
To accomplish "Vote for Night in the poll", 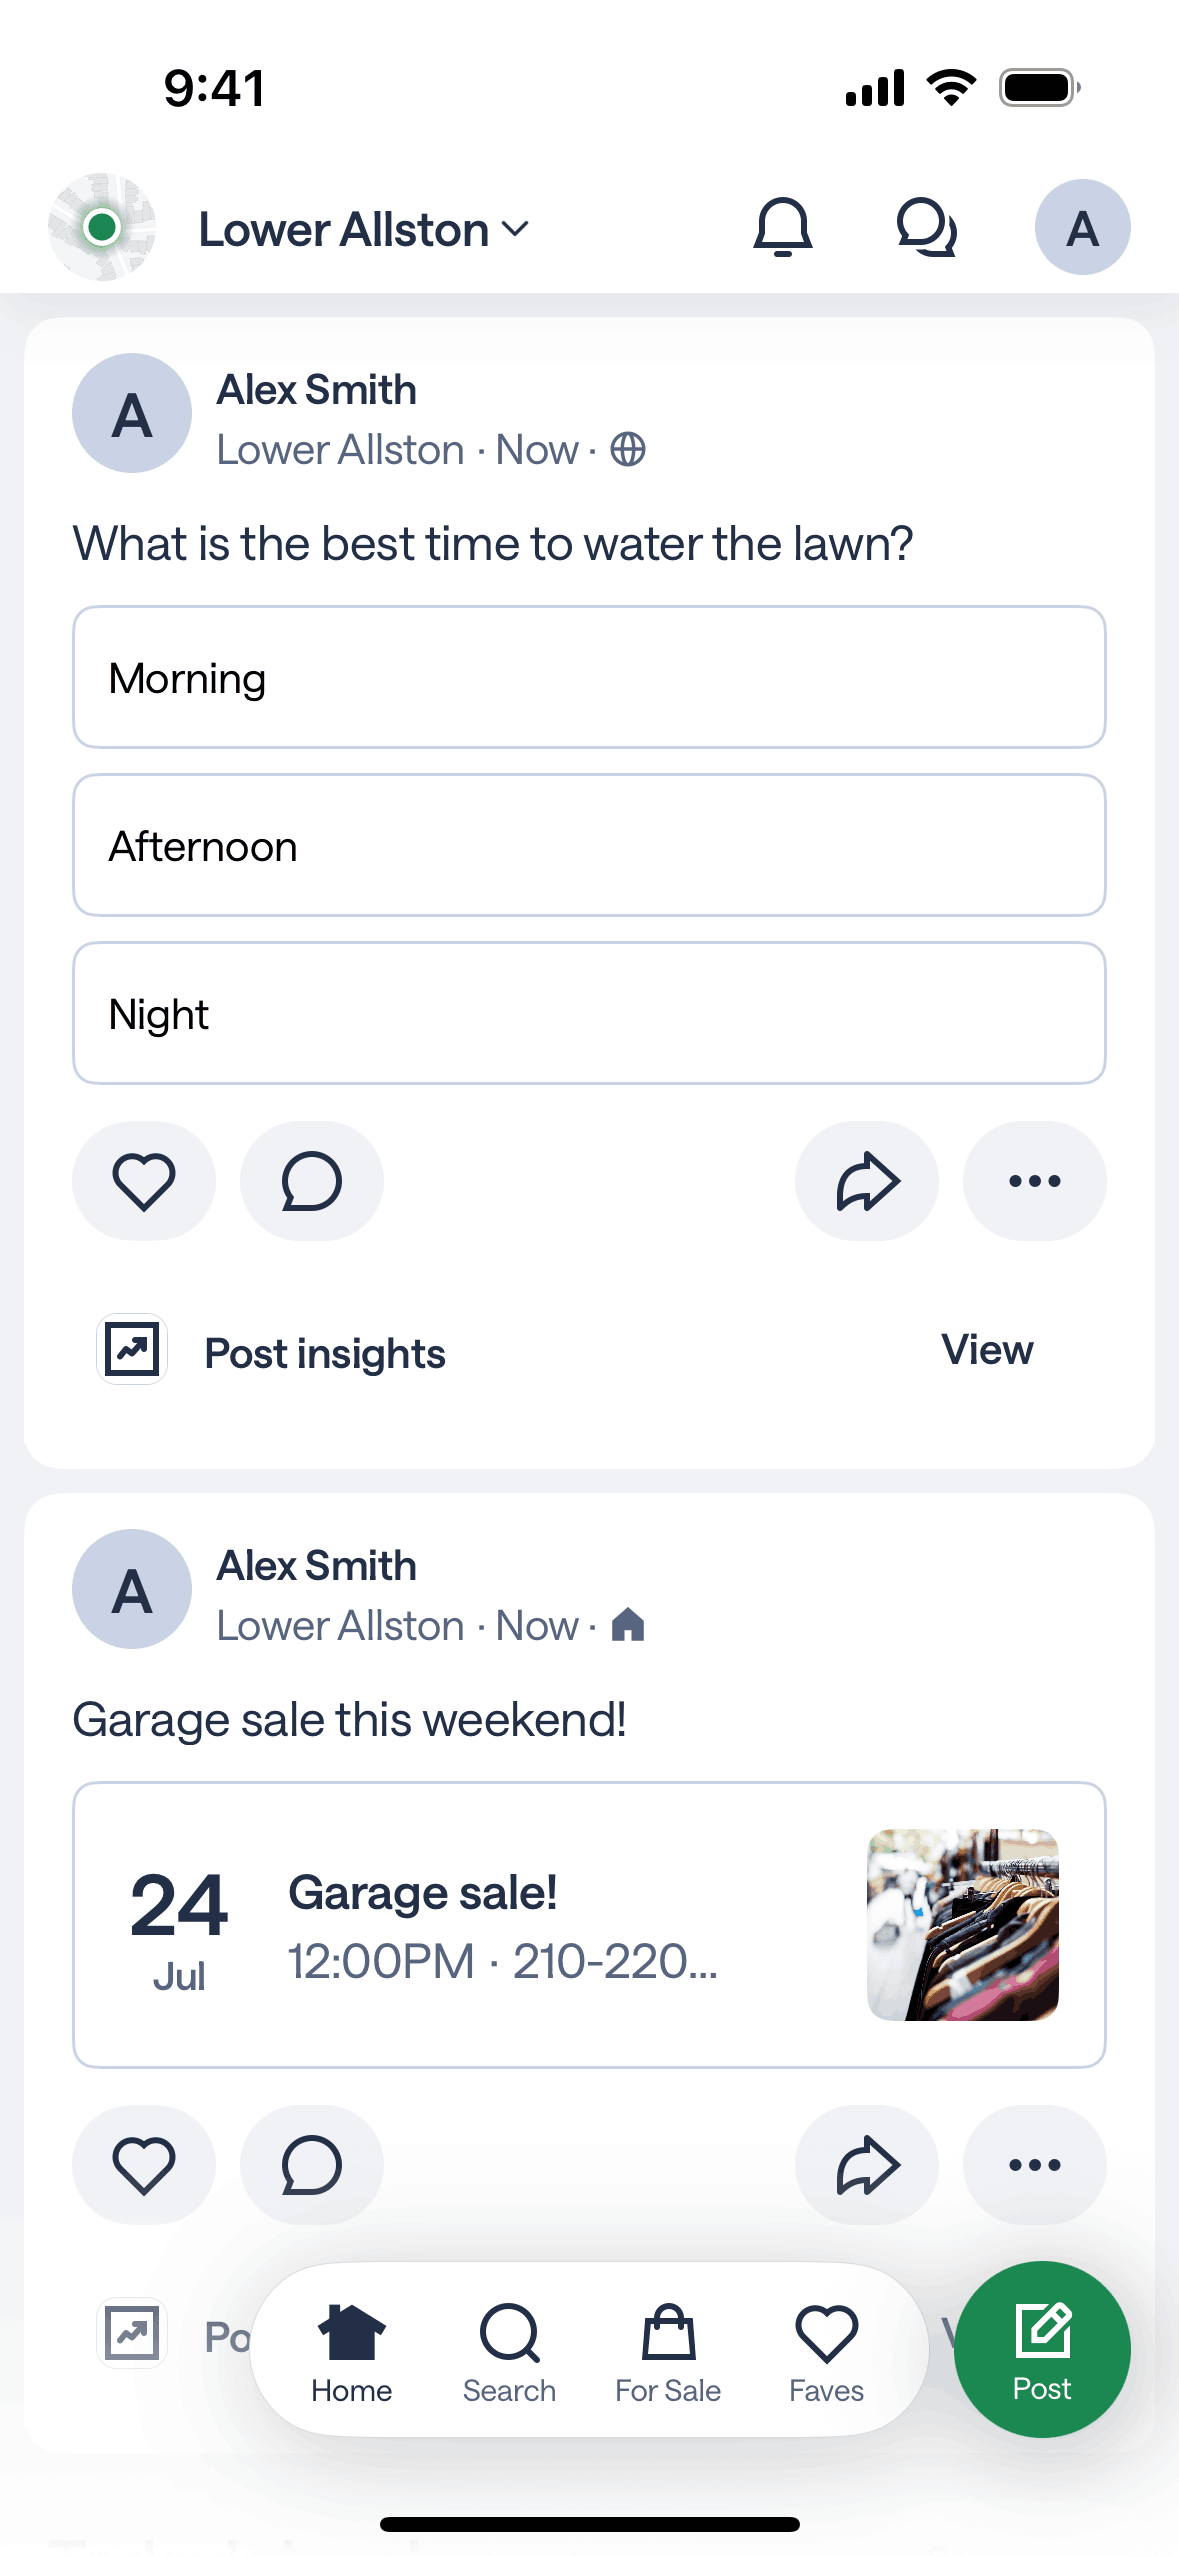I will [589, 1013].
